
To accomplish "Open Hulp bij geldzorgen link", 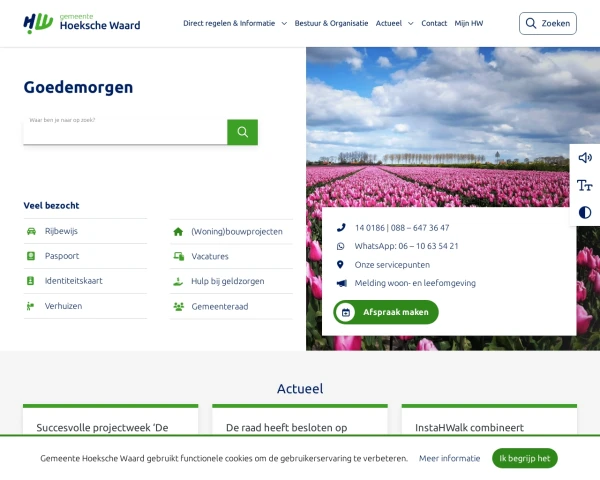I will pyautogui.click(x=228, y=281).
